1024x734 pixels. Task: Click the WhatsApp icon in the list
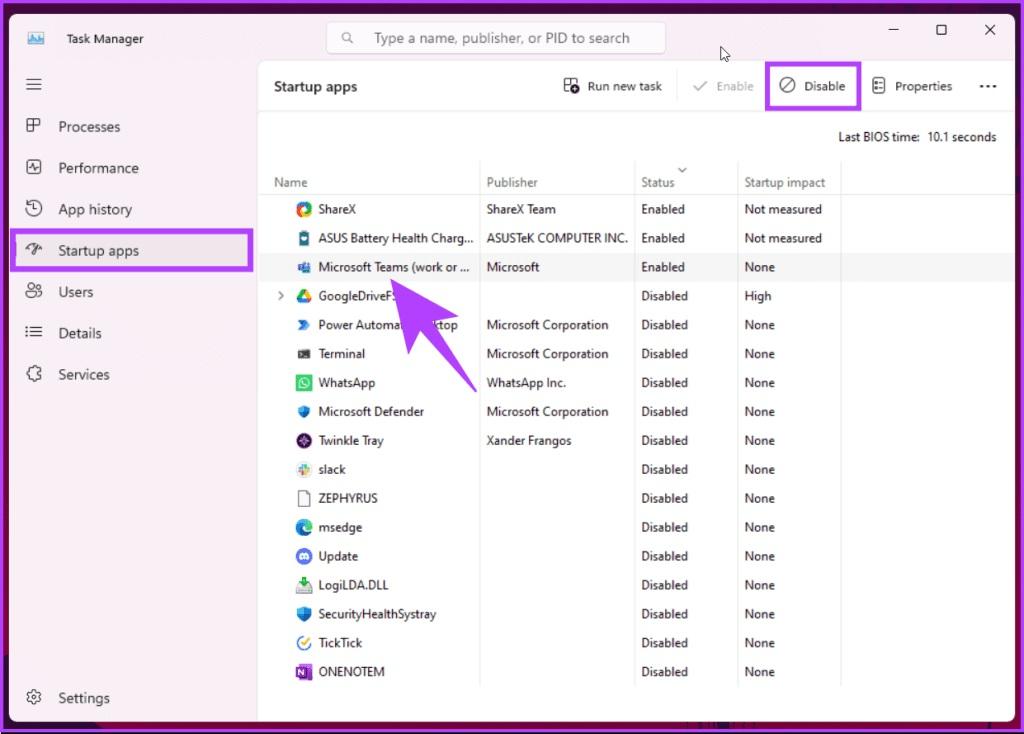click(304, 383)
